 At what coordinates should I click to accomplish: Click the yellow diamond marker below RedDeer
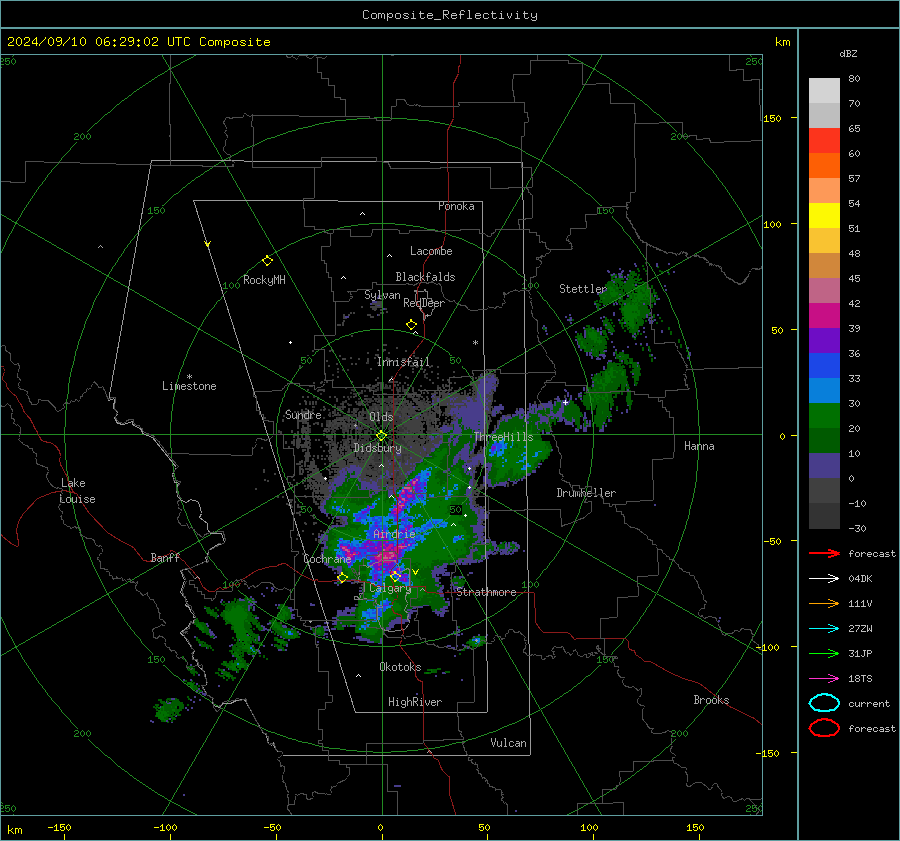(x=412, y=325)
